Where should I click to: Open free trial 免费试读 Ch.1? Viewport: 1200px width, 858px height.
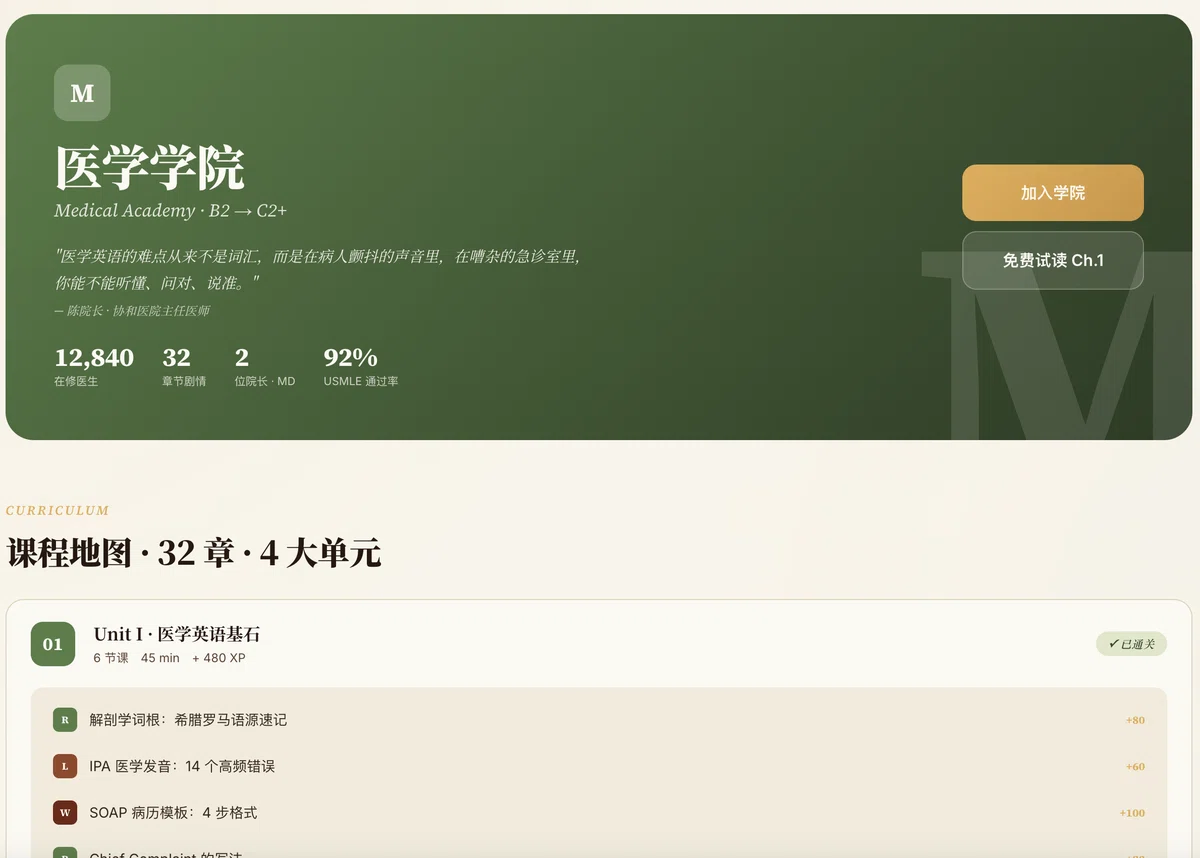pyautogui.click(x=1053, y=260)
